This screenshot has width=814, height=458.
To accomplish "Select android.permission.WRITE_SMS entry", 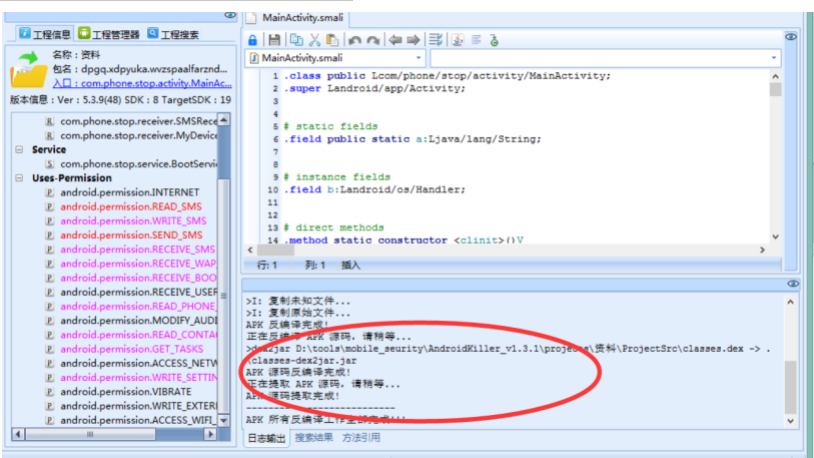I will [133, 221].
